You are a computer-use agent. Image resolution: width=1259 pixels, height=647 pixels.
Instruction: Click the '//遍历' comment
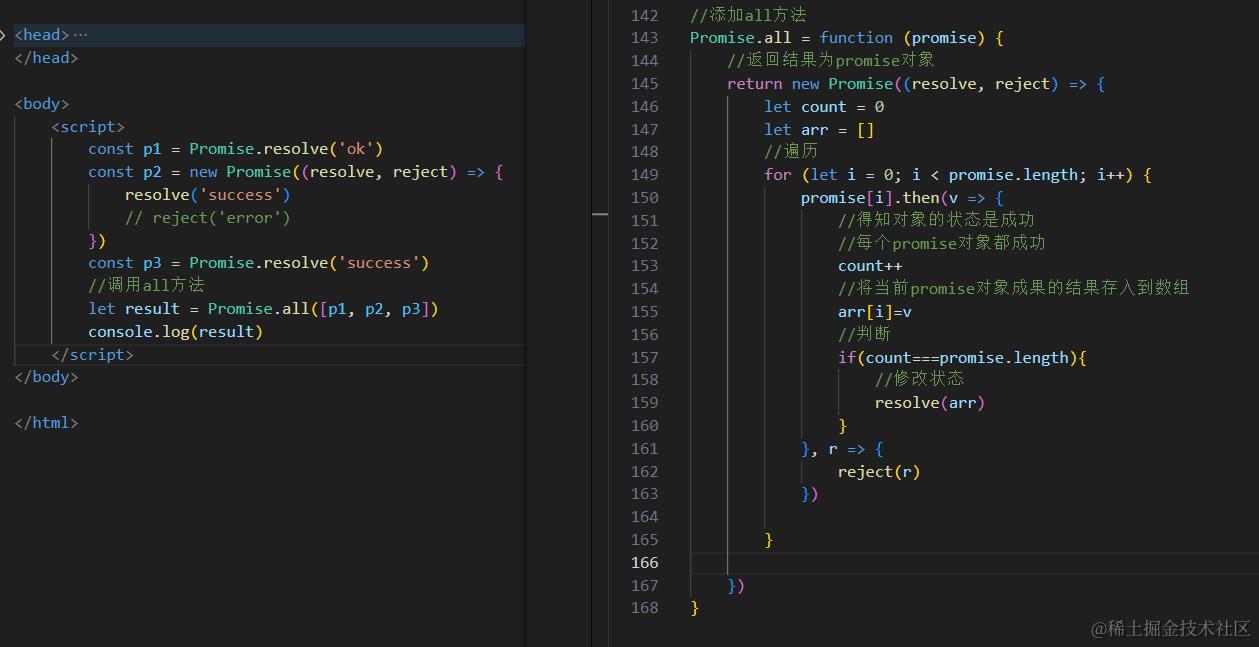pos(790,152)
